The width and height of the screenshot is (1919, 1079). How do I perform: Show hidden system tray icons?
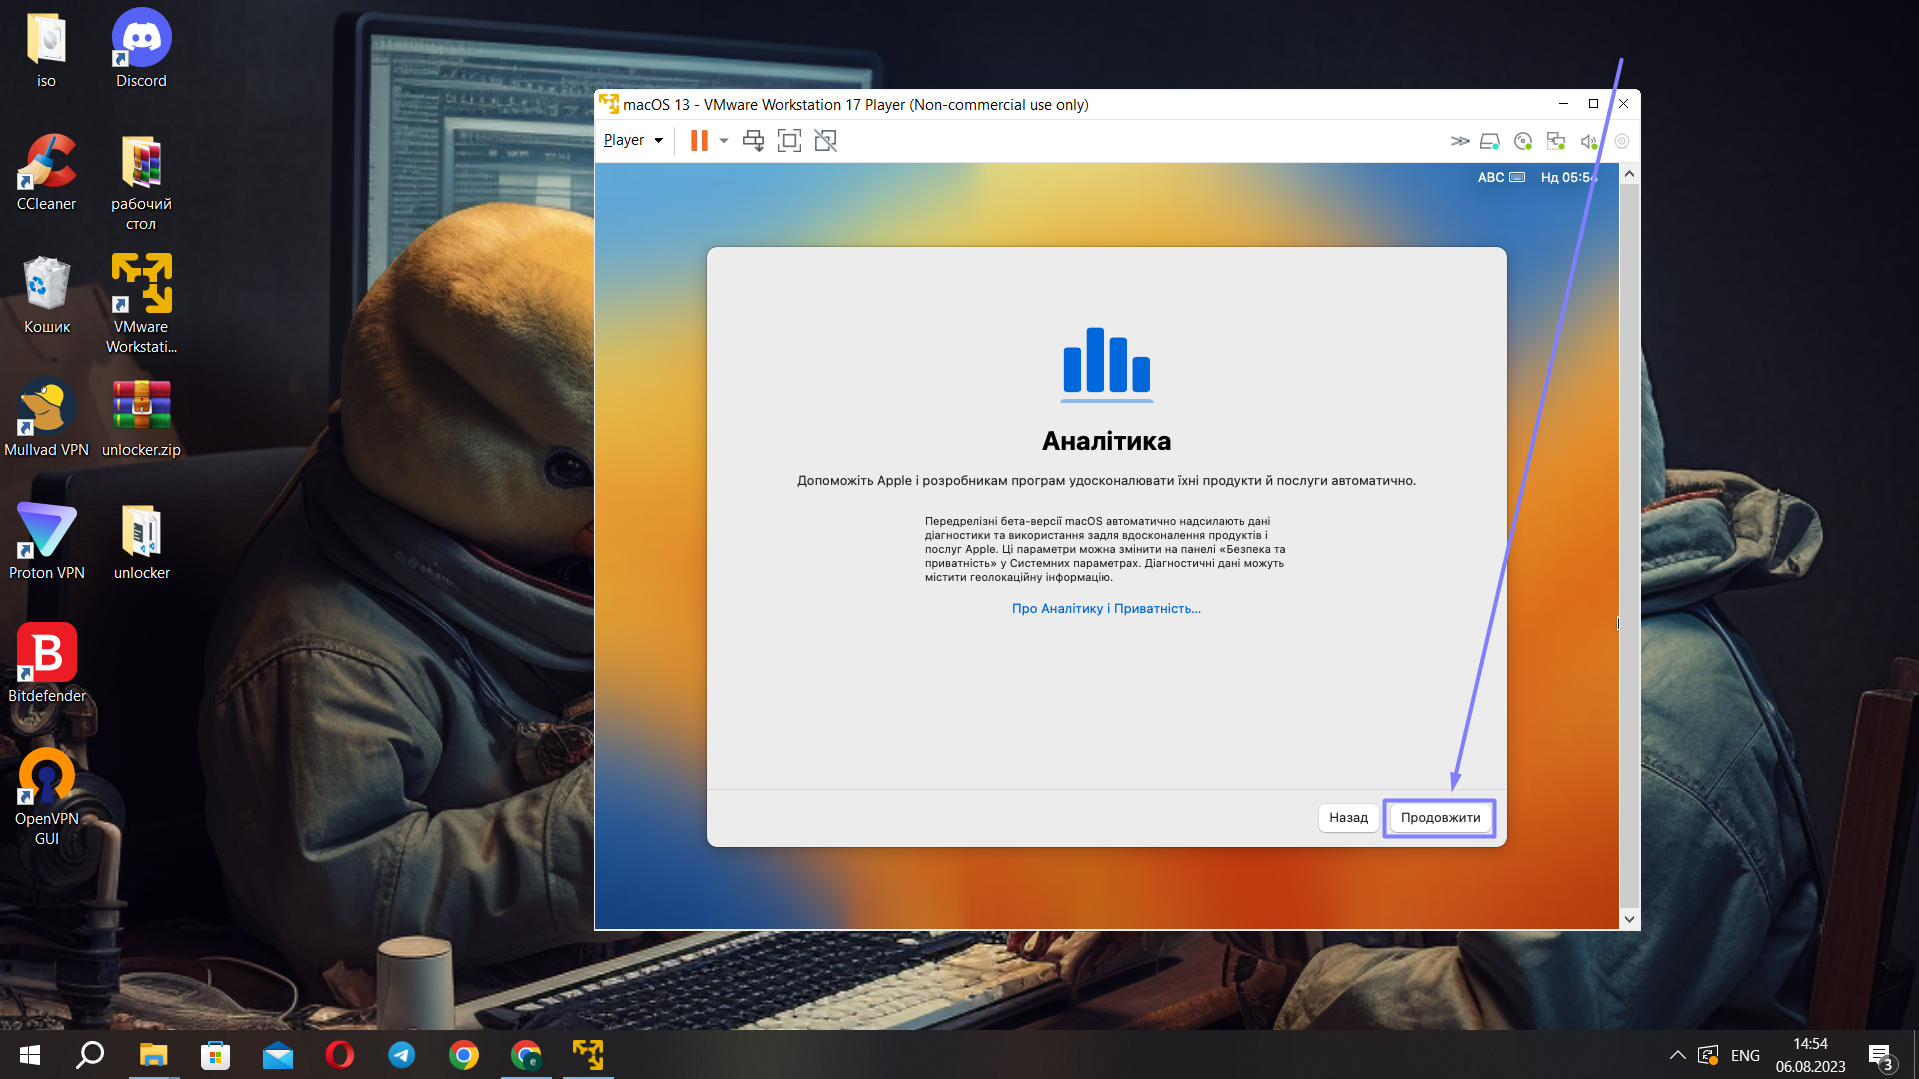coord(1677,1055)
